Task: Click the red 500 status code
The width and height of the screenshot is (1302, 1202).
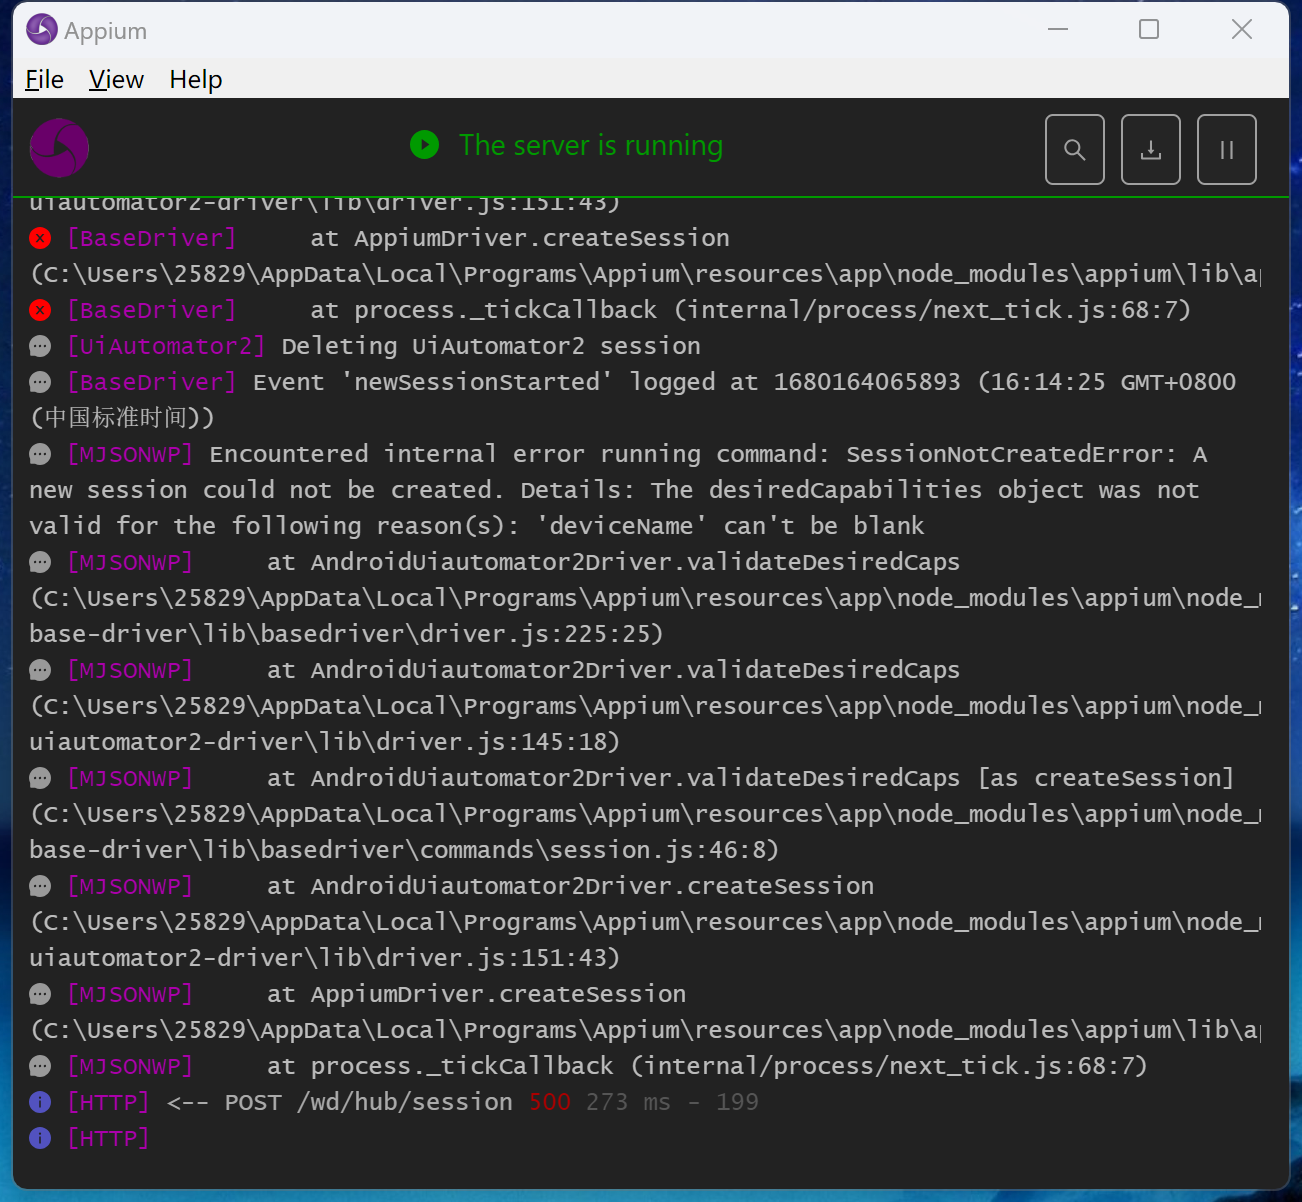Action: (549, 1102)
